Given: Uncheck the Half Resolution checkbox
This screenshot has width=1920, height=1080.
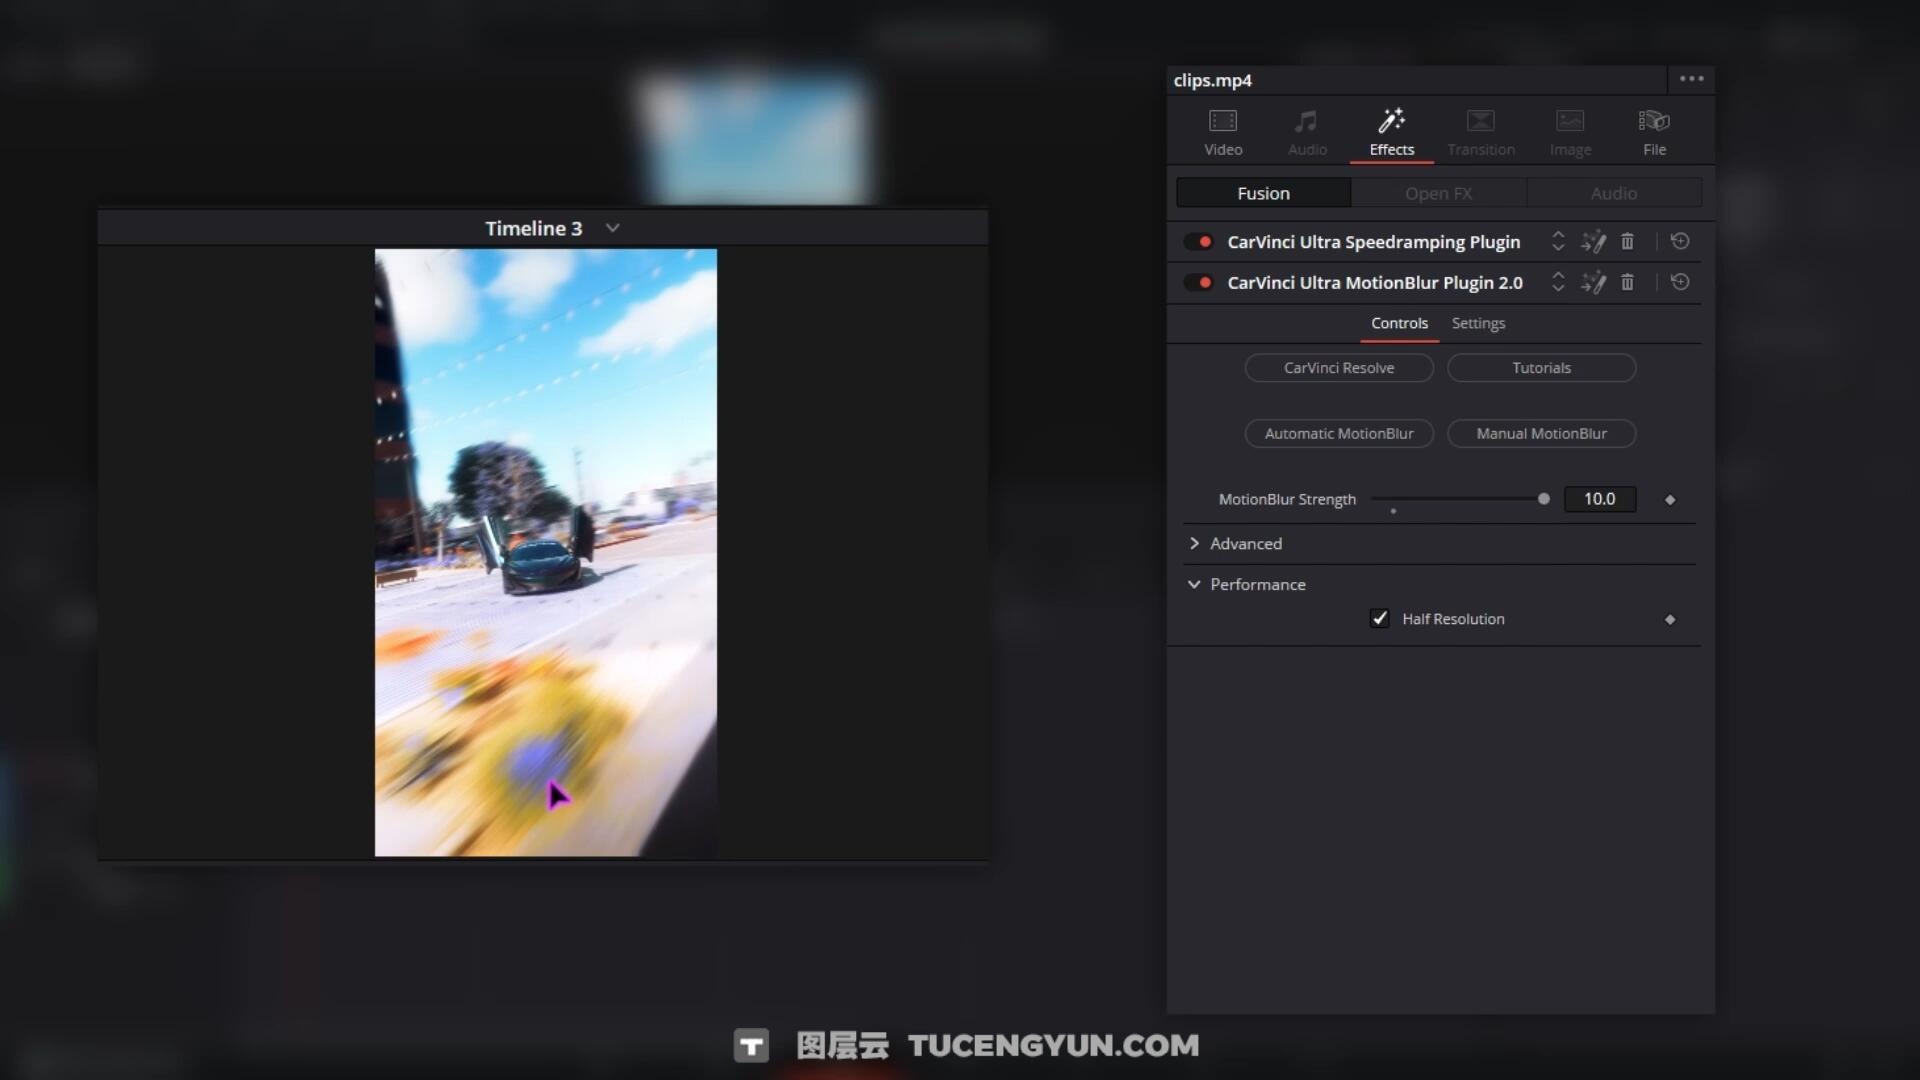Looking at the screenshot, I should click(x=1379, y=619).
